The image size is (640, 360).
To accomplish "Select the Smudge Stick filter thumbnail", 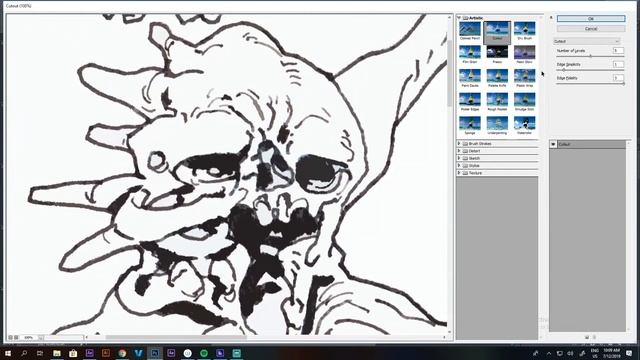I will tap(524, 100).
